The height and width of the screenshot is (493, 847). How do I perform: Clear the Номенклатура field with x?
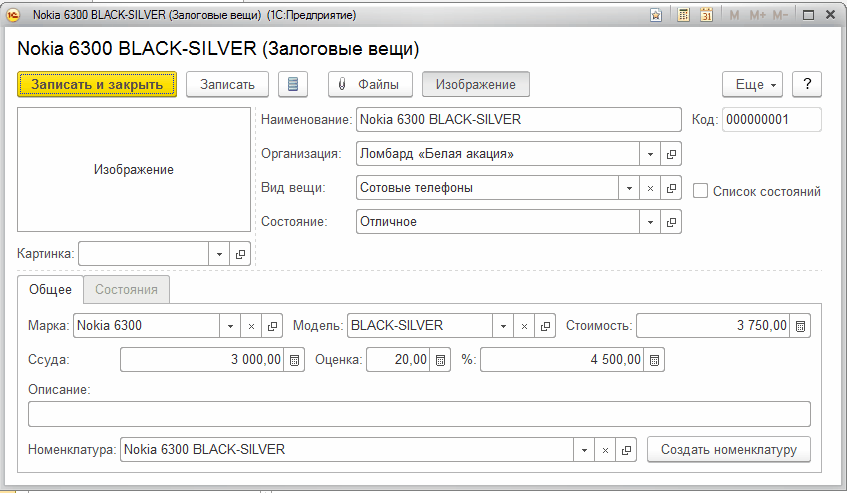pos(605,450)
